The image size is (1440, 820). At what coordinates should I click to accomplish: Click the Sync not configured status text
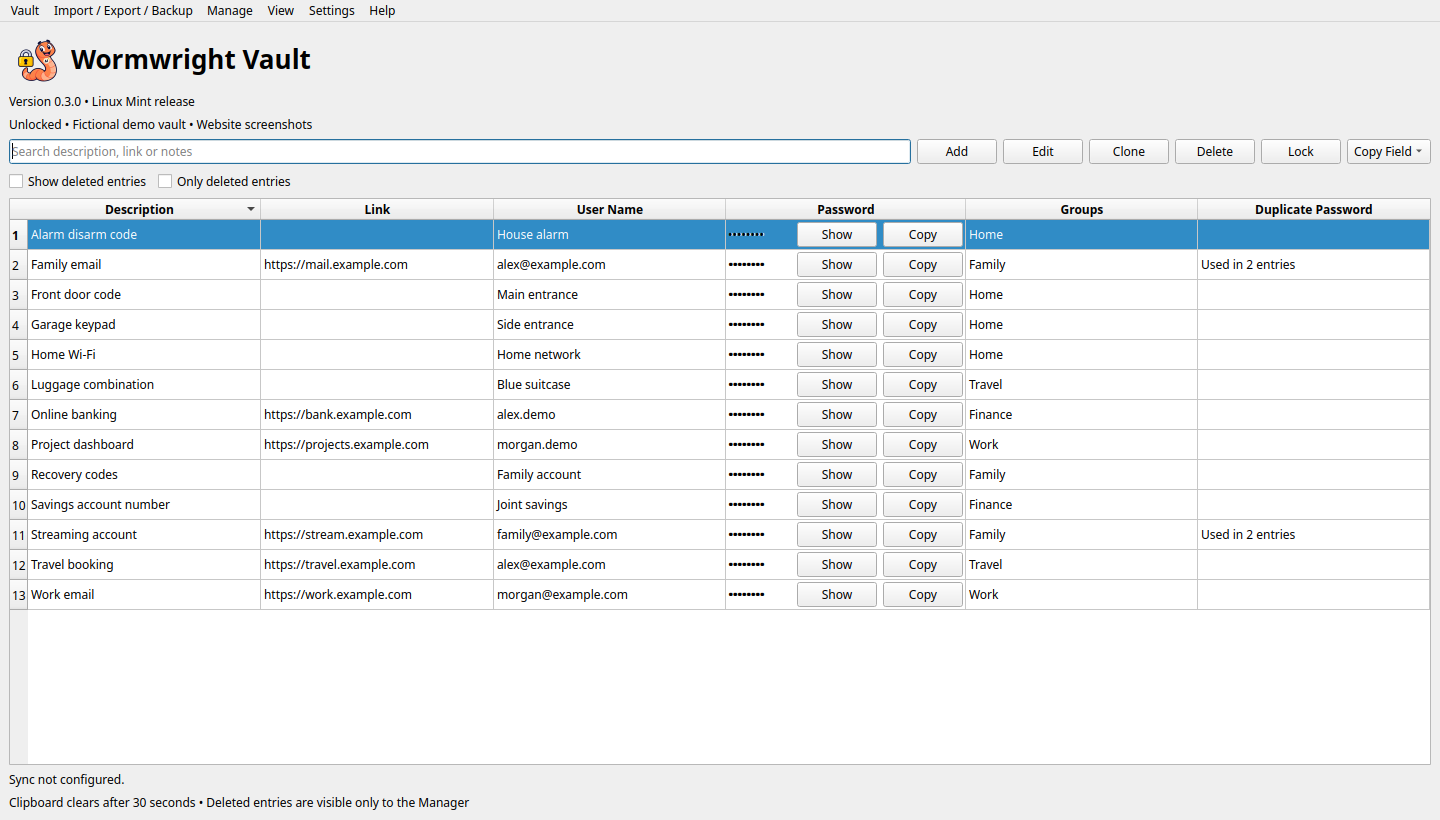point(67,779)
